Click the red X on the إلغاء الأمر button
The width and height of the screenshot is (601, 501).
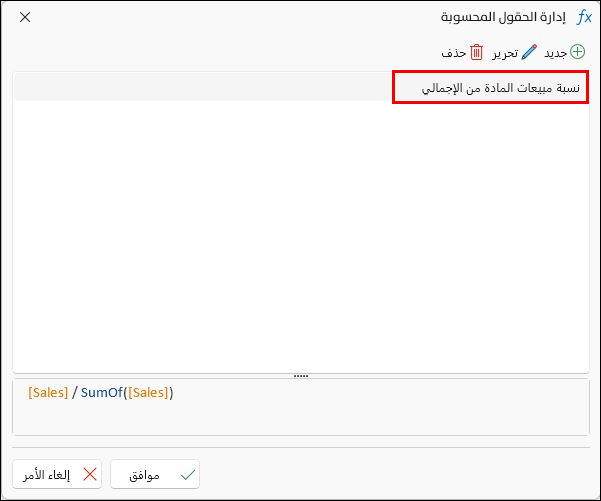(x=90, y=475)
